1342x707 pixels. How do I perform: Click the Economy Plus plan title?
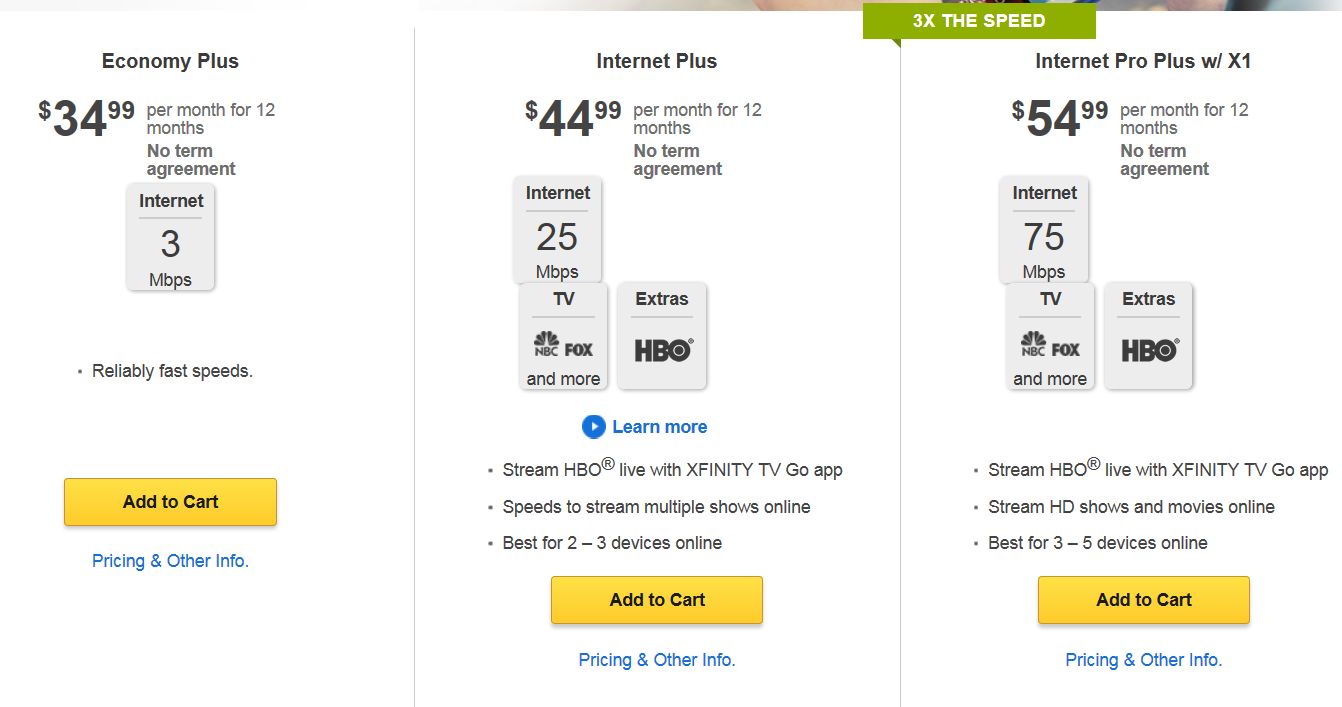point(170,61)
